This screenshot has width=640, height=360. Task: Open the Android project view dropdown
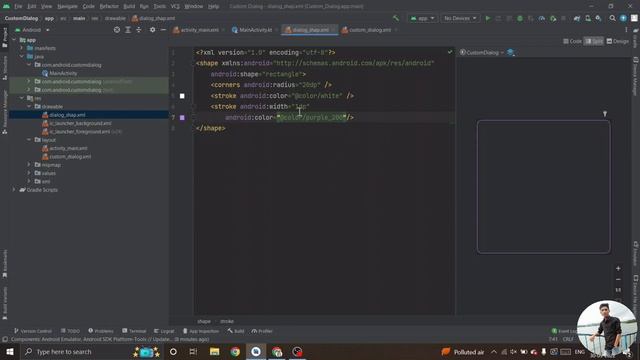click(x=32, y=30)
